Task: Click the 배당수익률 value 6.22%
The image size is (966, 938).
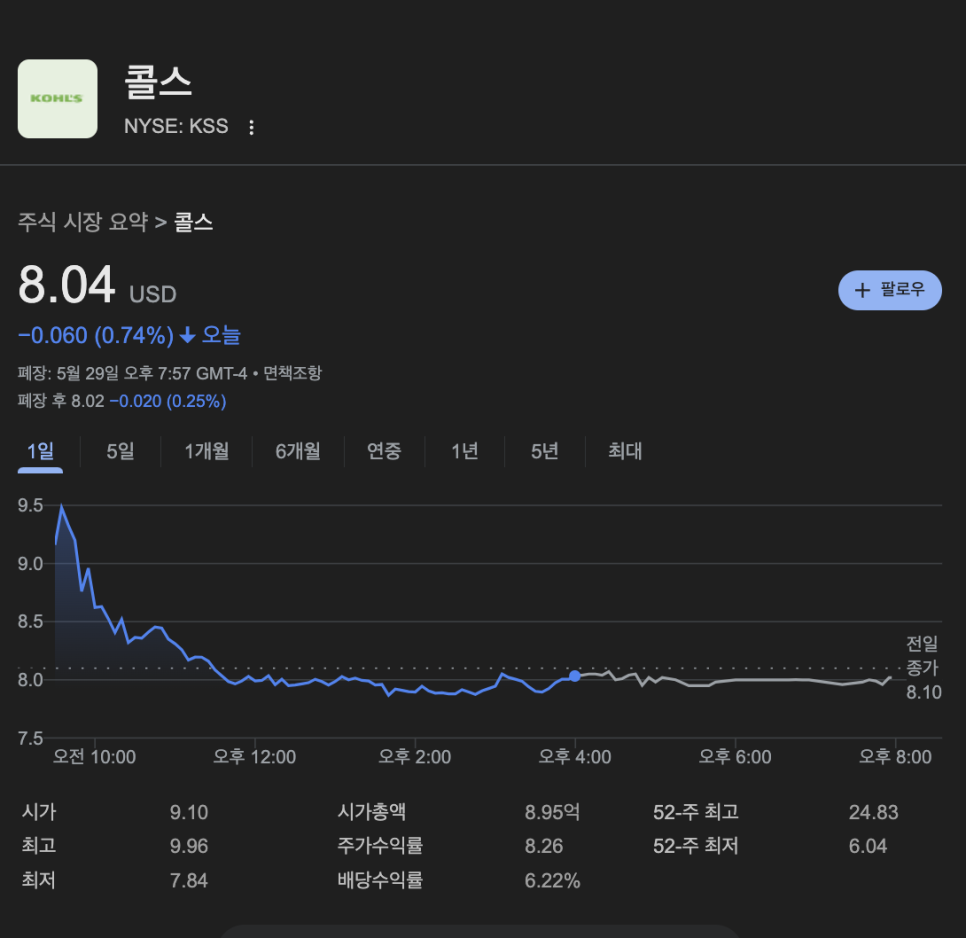Action: click(552, 881)
